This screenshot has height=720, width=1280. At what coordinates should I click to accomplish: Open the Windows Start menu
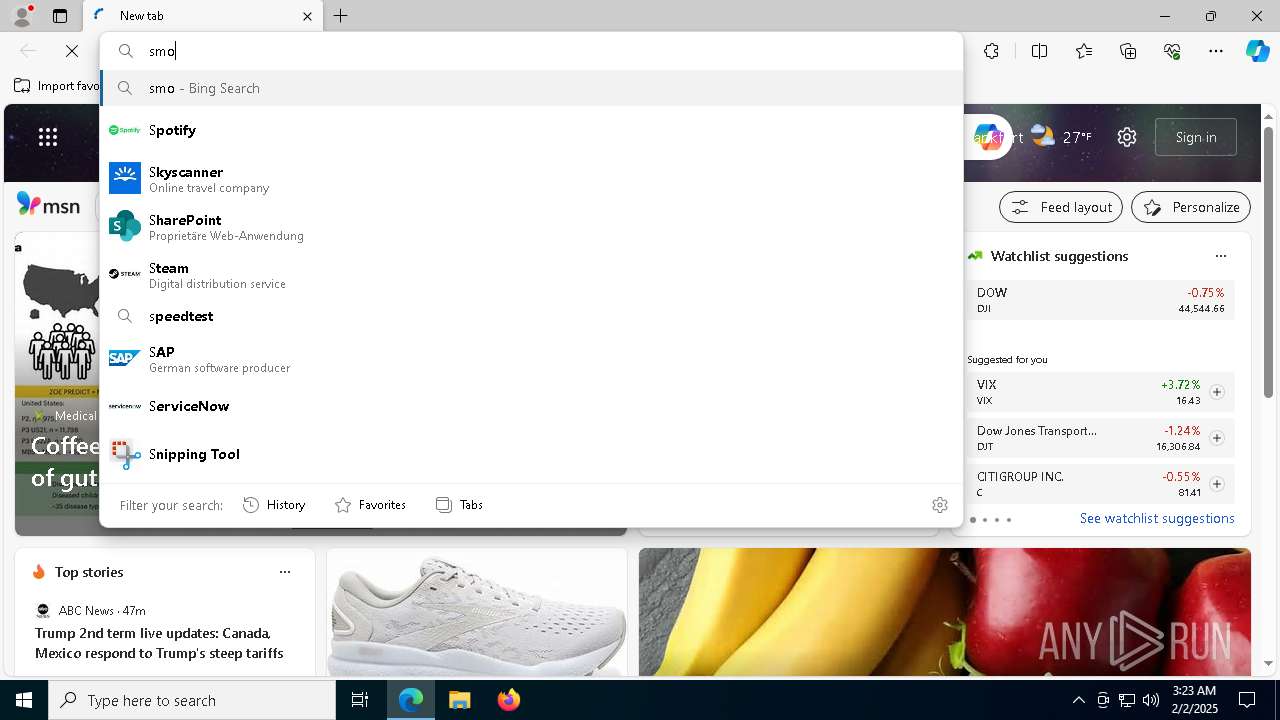point(24,700)
